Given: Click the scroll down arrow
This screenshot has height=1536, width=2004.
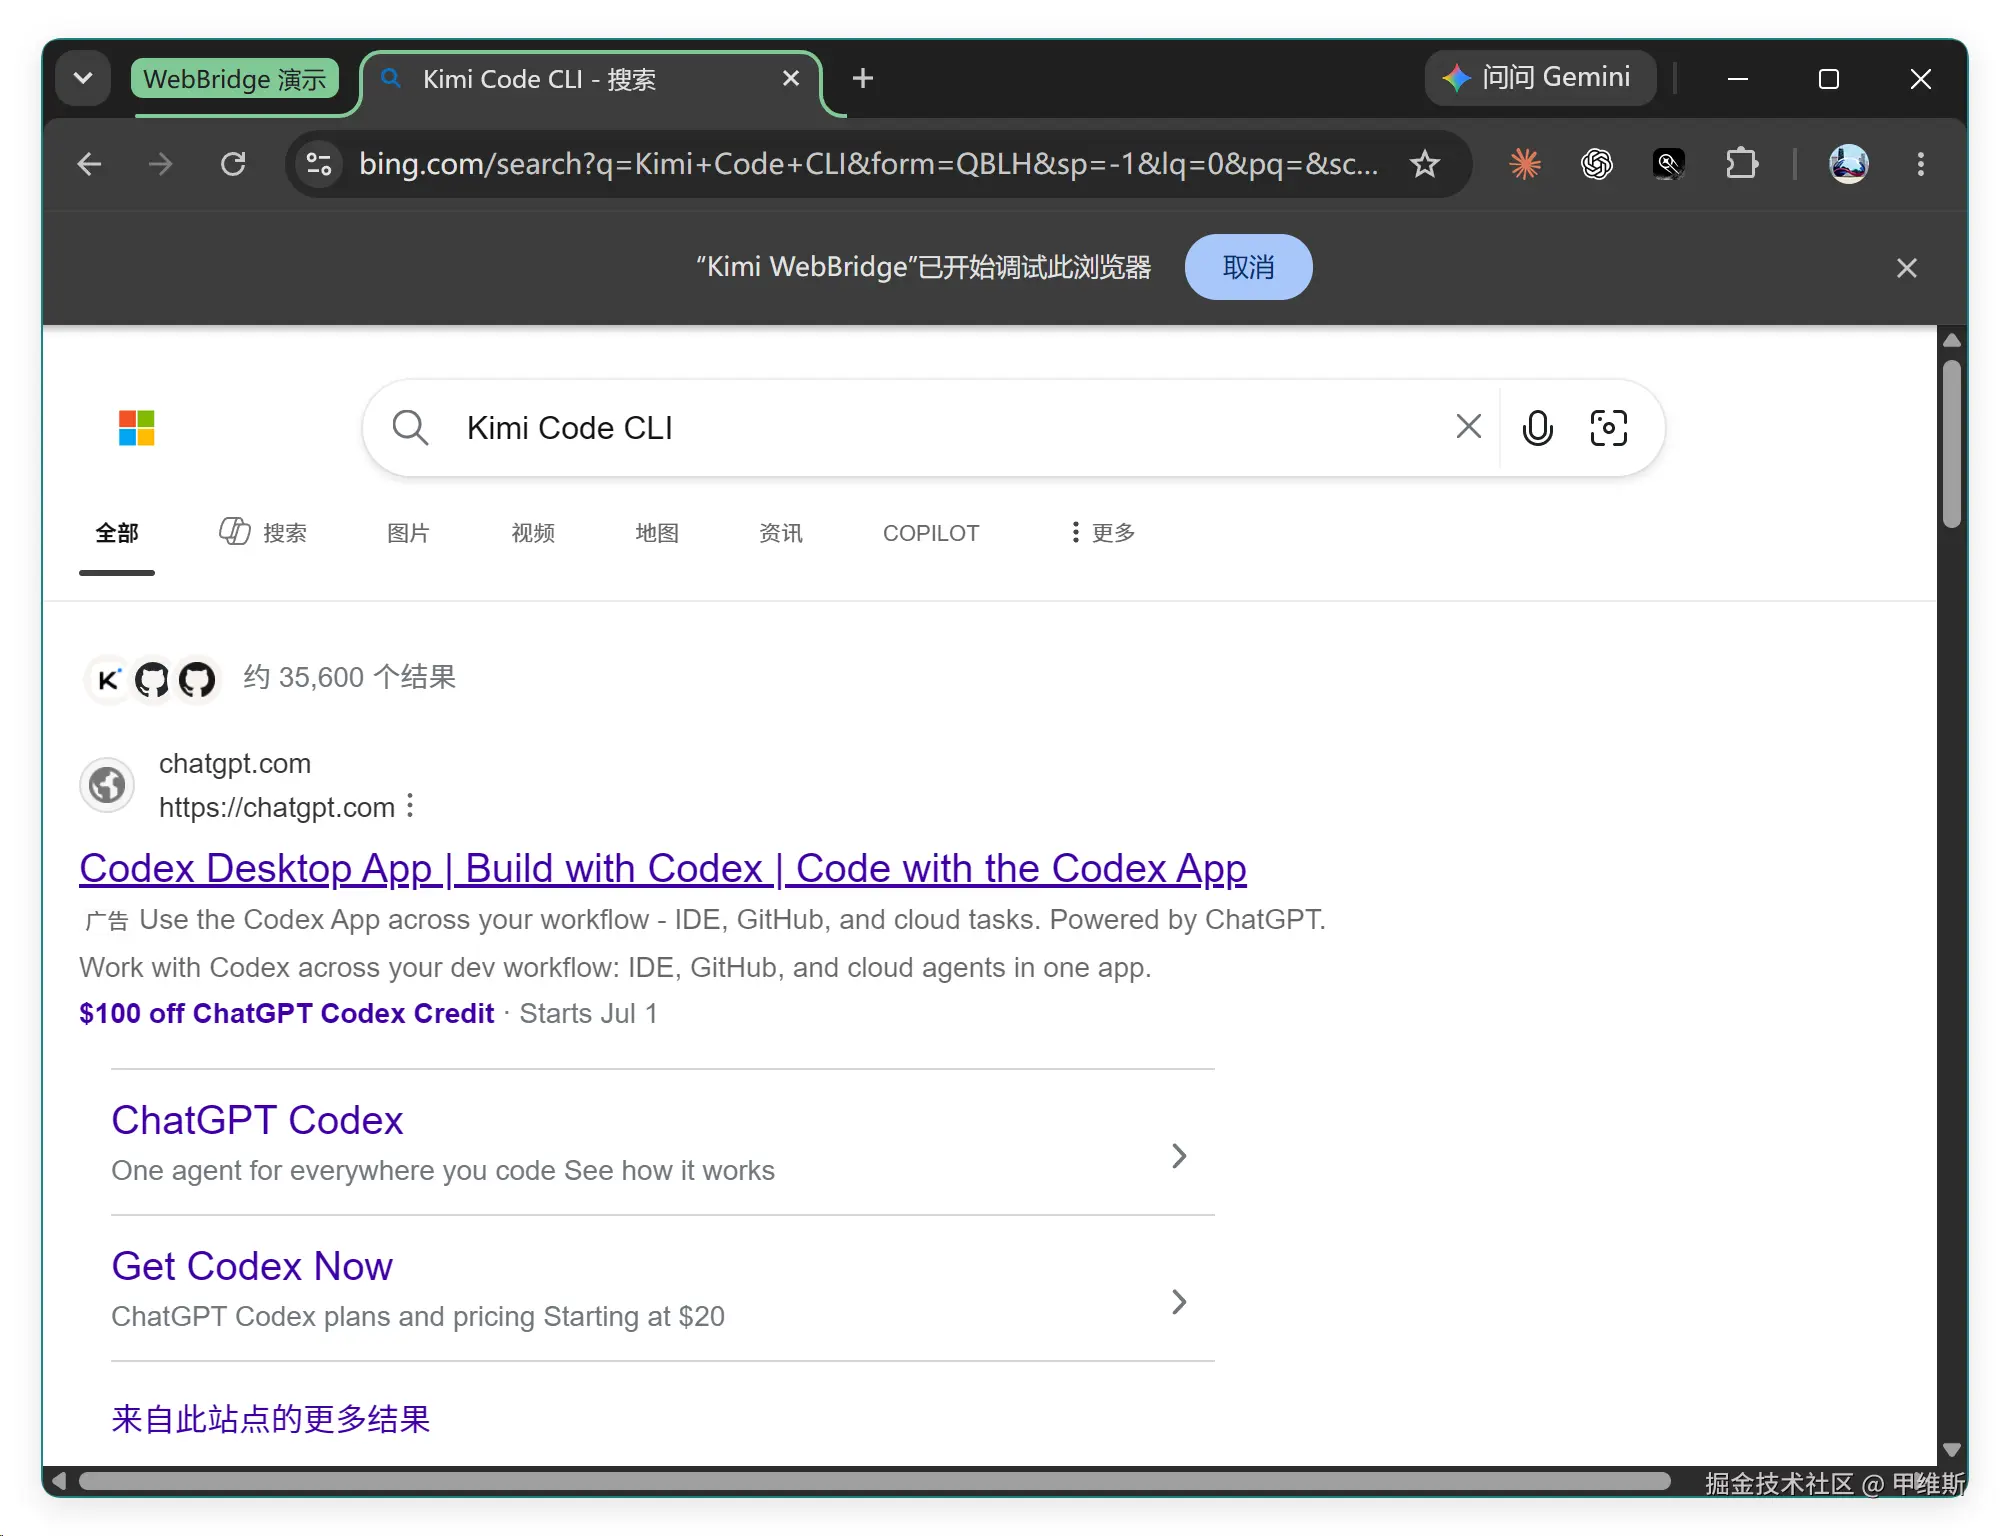Looking at the screenshot, I should (x=1951, y=1450).
